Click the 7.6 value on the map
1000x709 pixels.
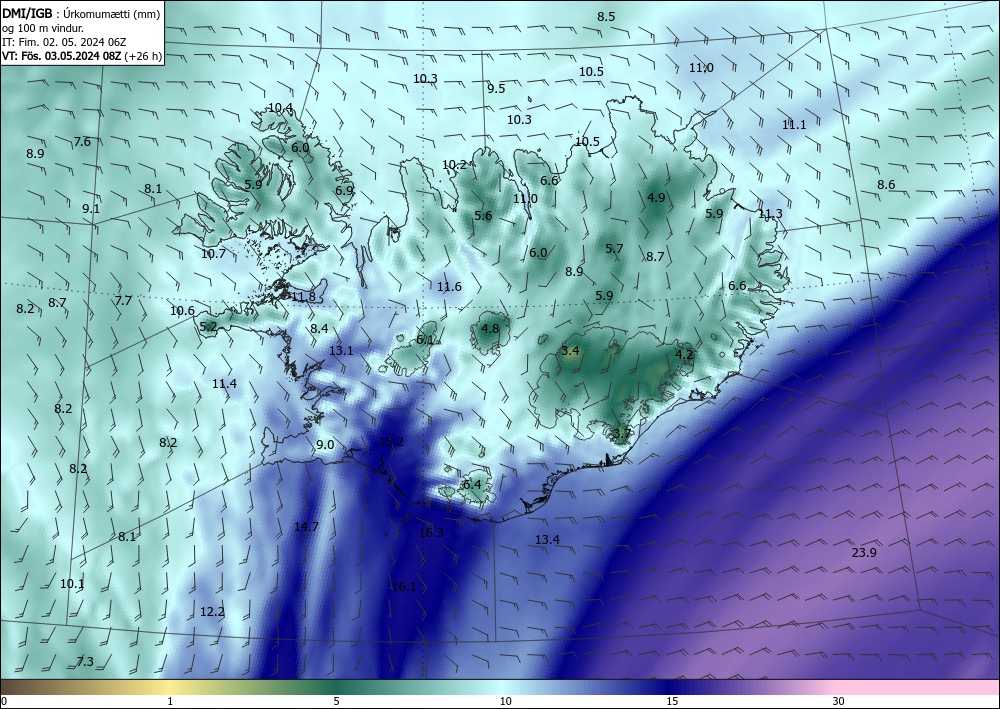82,142
